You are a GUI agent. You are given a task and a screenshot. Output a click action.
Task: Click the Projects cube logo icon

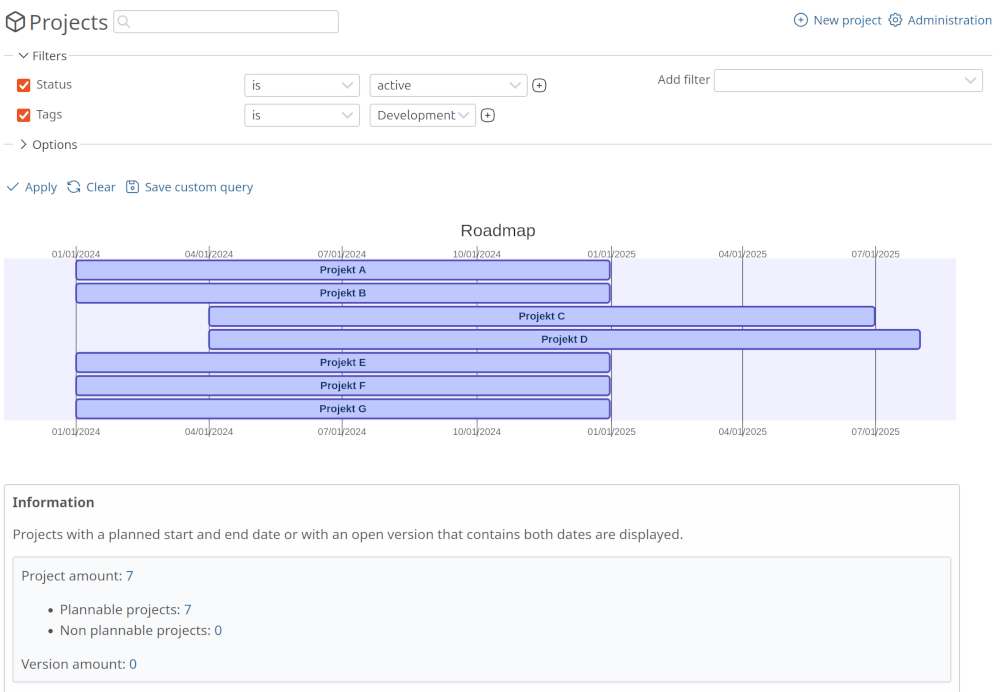pyautogui.click(x=14, y=22)
